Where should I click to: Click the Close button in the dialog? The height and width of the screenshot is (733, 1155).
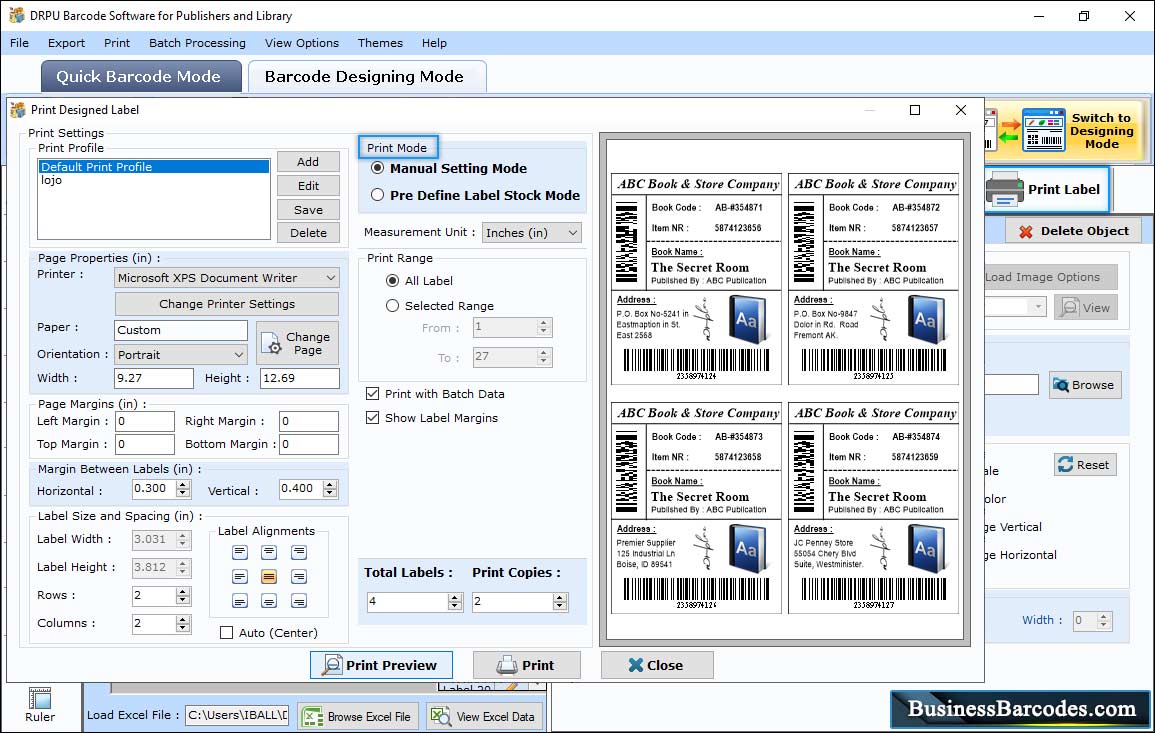[657, 665]
